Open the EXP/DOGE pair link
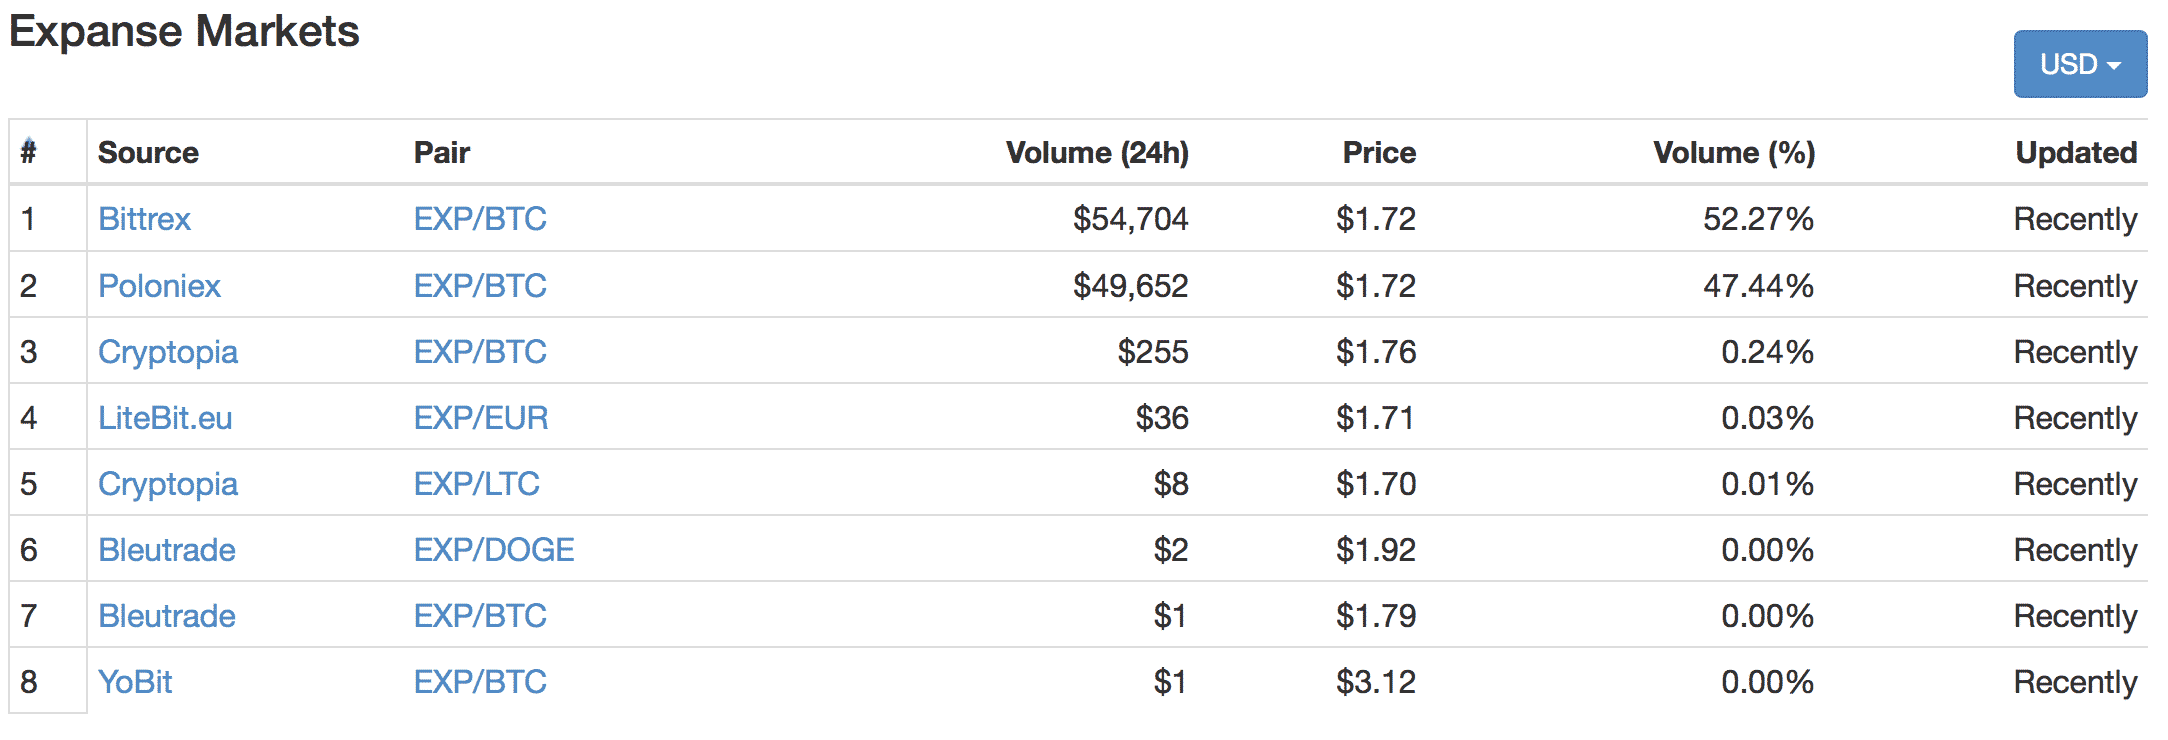 coord(494,550)
